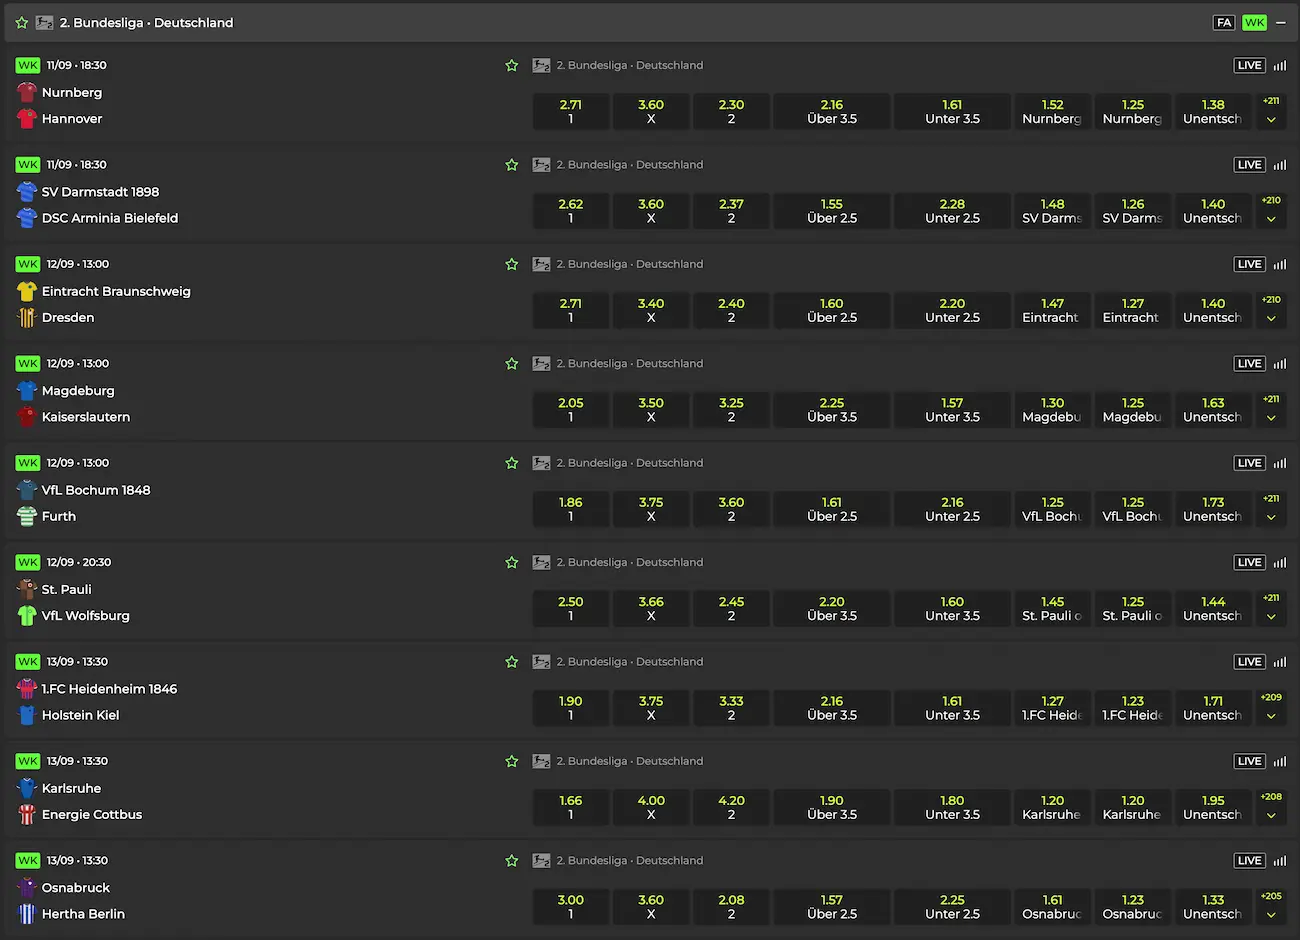Click the 2. Bundesliga header league logo
This screenshot has width=1300, height=940.
tap(44, 22)
